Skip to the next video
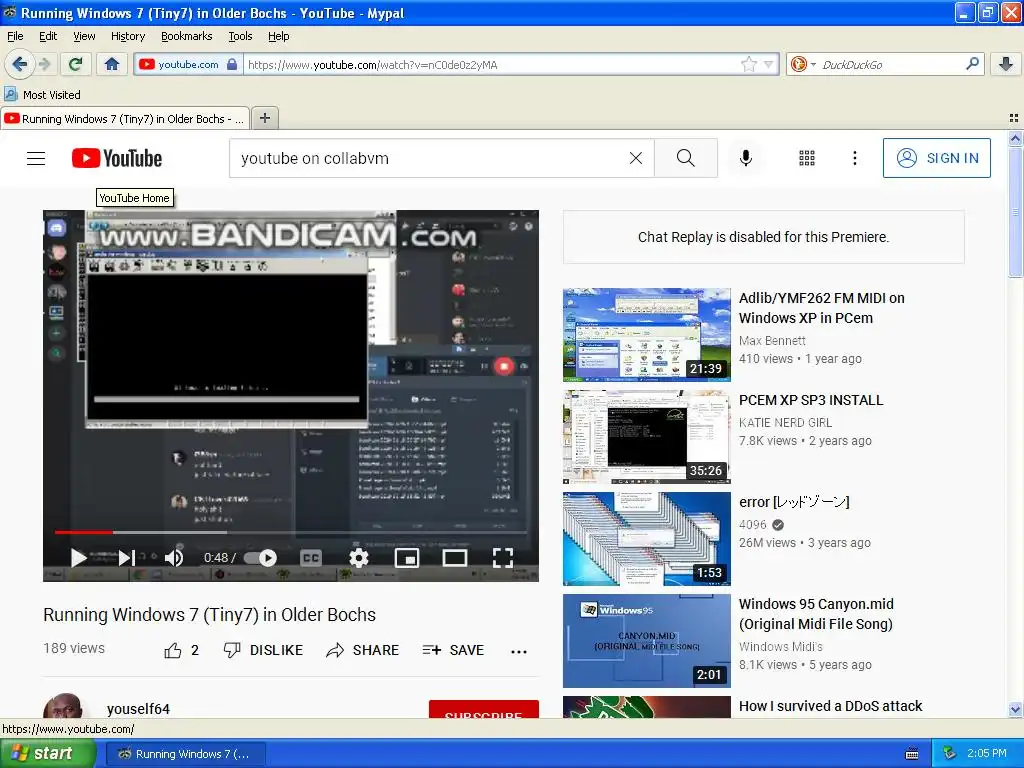 click(127, 558)
